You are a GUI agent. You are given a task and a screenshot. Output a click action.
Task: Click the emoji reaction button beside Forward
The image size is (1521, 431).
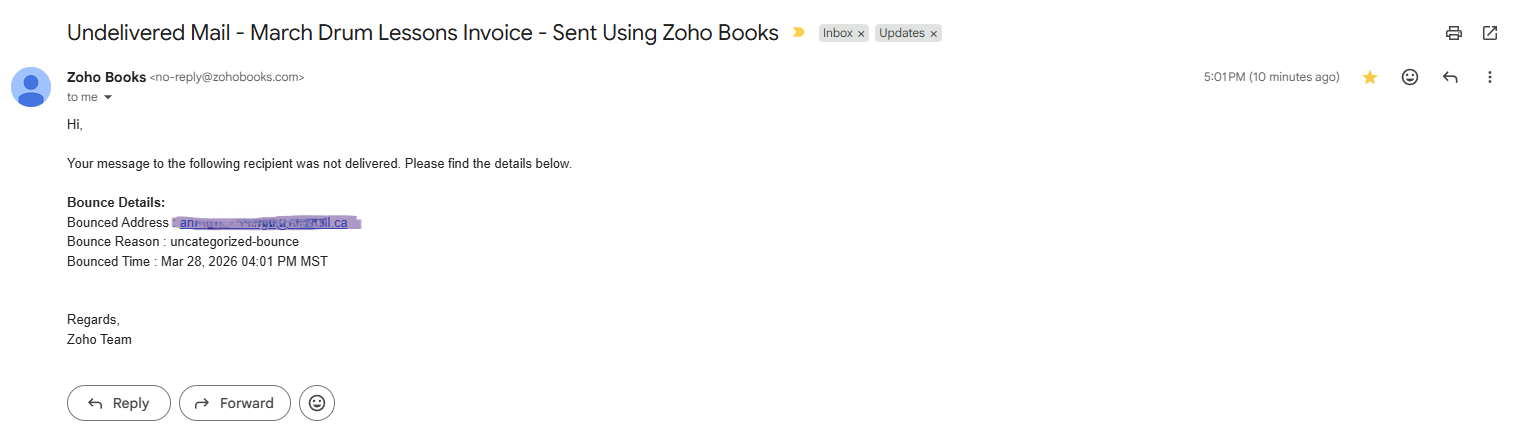317,403
